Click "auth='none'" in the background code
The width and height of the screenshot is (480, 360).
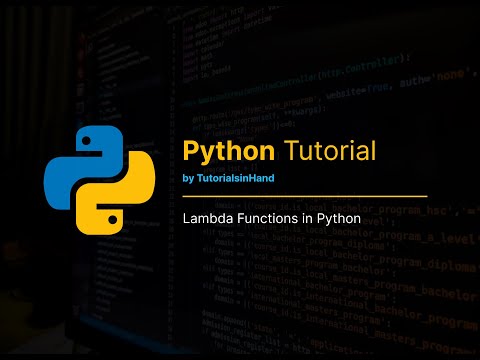pos(432,78)
